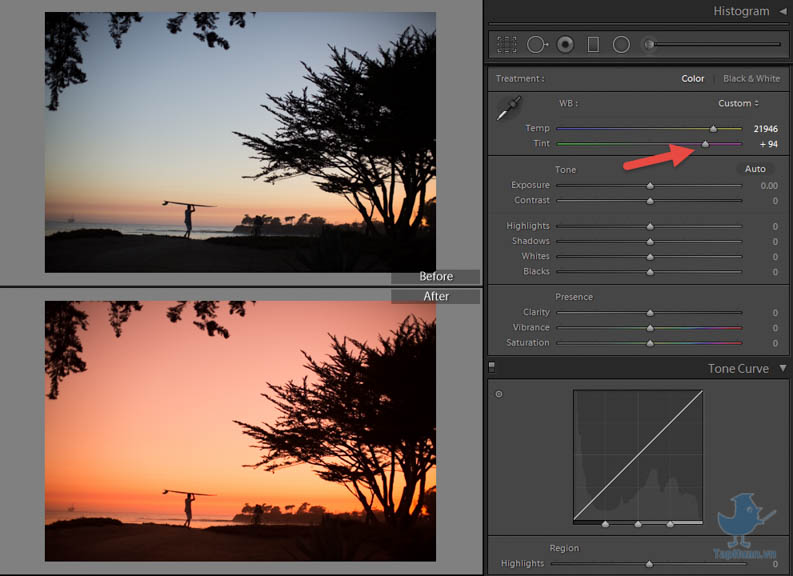Click the Temp value field 21946

click(765, 129)
